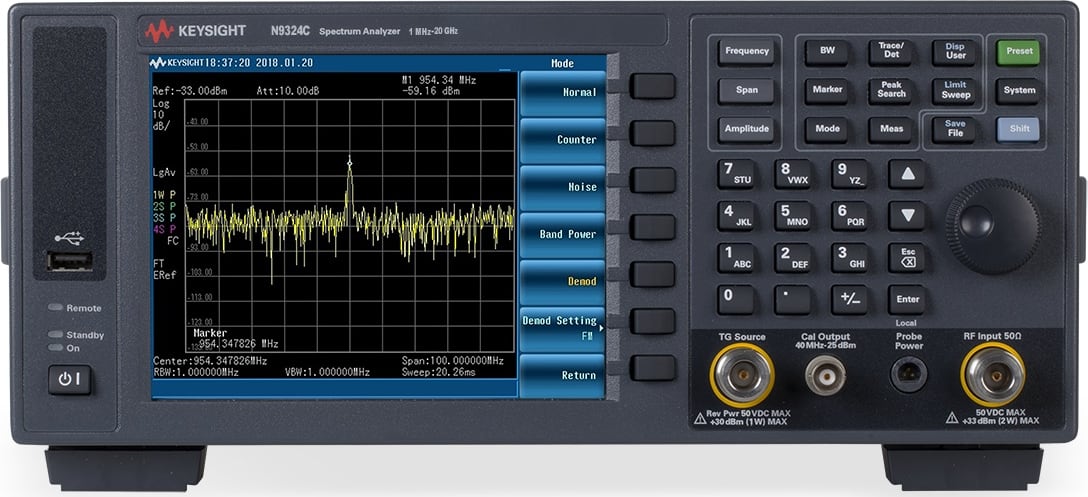Viewport: 1088px width, 497px height.
Task: Tap the hardware button beside Demod
Action: pyautogui.click(x=652, y=274)
